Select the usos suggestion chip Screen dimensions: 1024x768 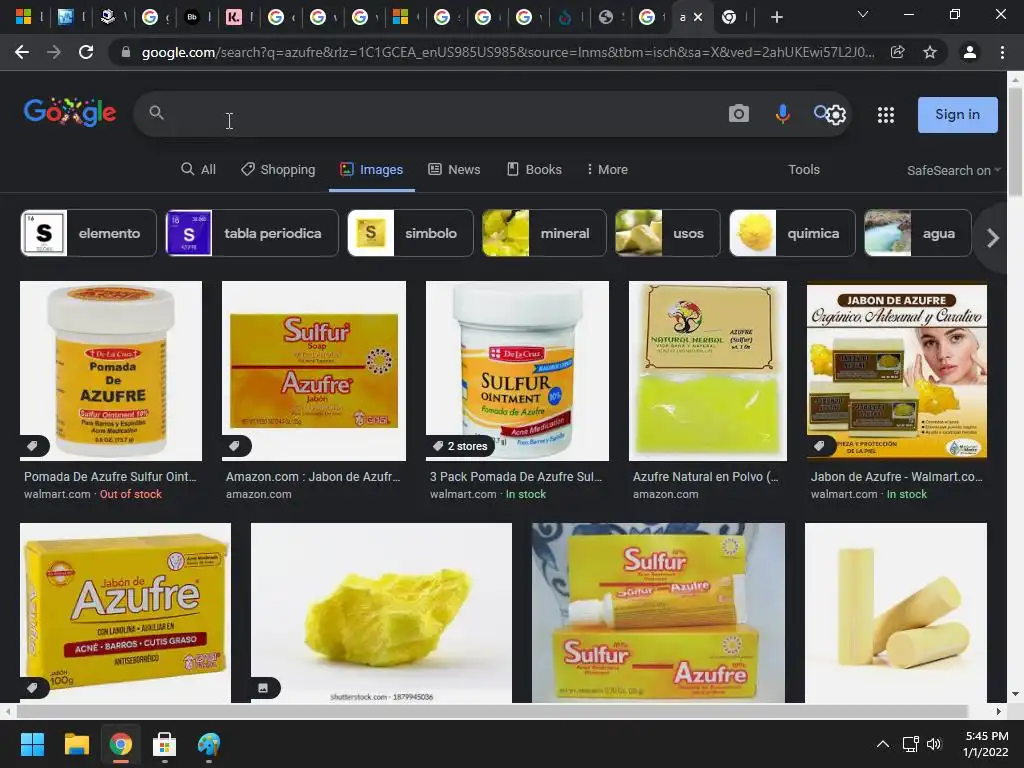tap(667, 233)
